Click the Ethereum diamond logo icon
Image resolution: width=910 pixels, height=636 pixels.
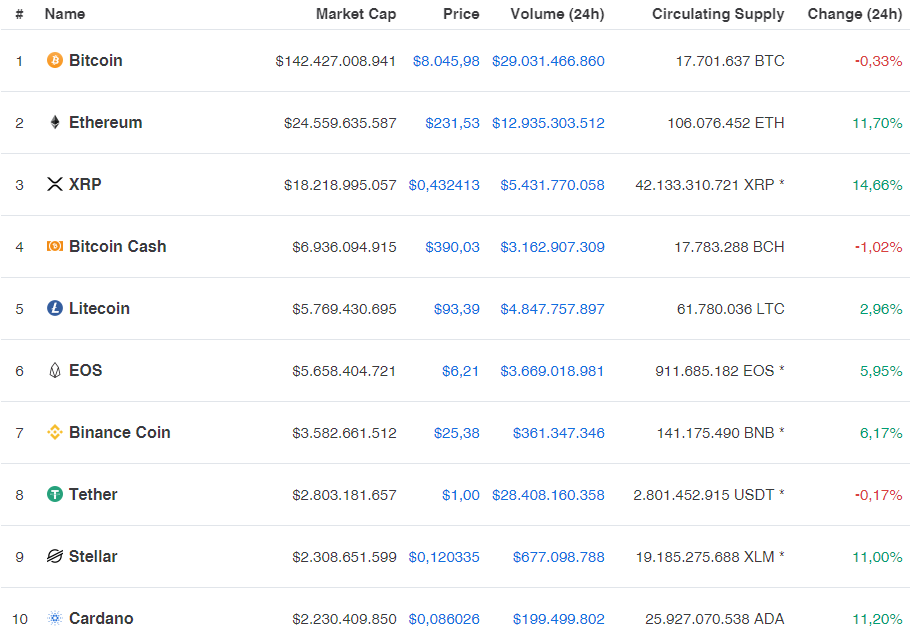55,122
